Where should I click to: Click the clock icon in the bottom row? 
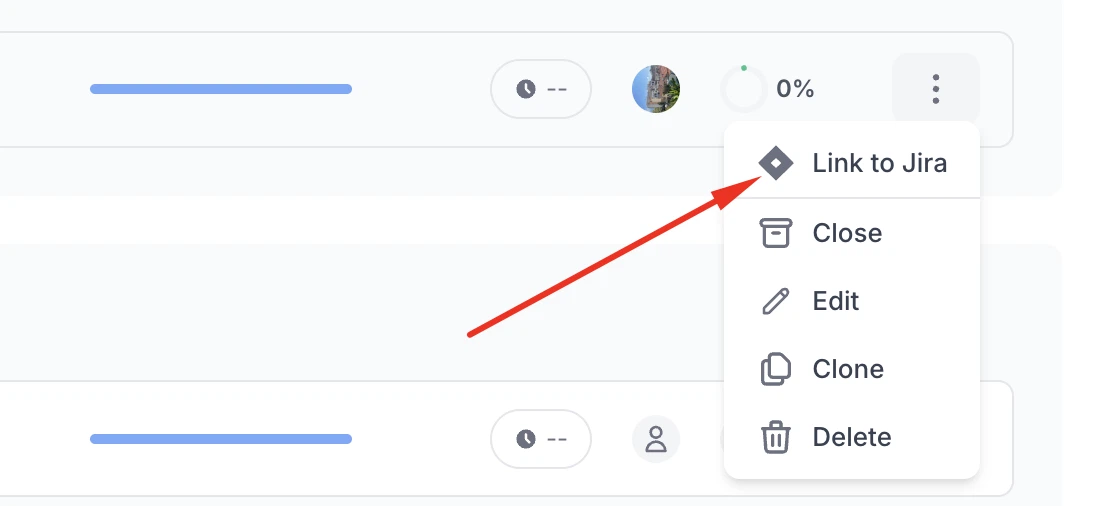[526, 439]
